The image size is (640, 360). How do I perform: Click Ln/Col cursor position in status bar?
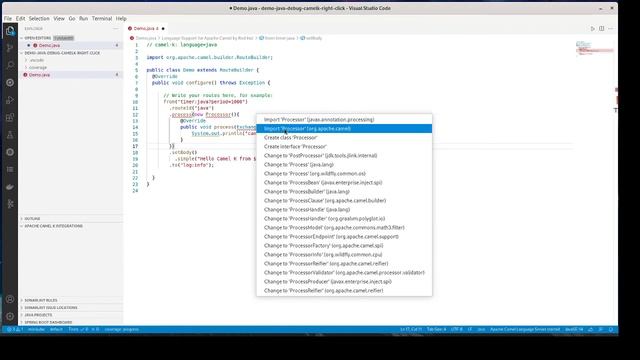point(411,329)
